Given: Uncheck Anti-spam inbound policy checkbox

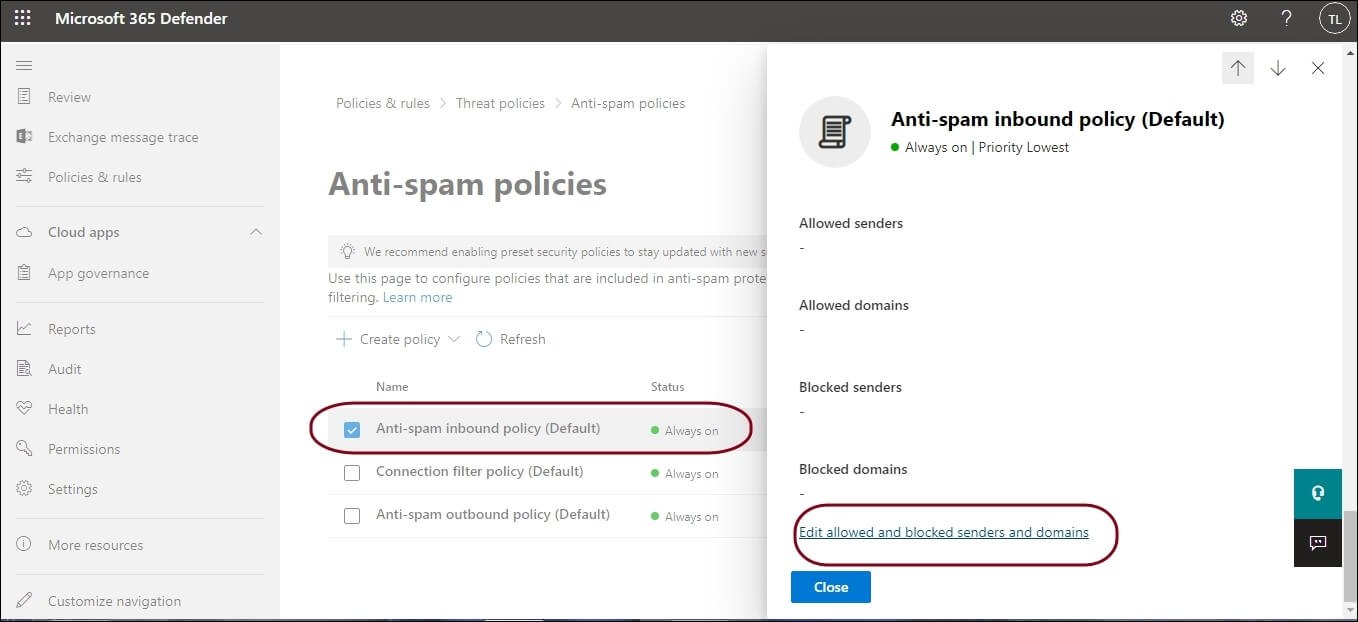Looking at the screenshot, I should click(352, 430).
